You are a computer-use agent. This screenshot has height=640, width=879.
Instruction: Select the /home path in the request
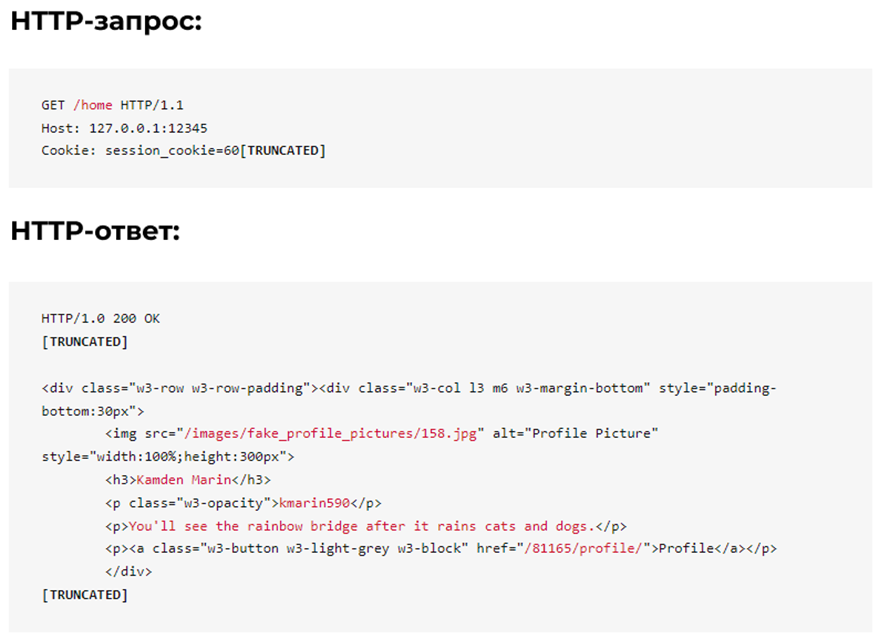[x=92, y=105]
